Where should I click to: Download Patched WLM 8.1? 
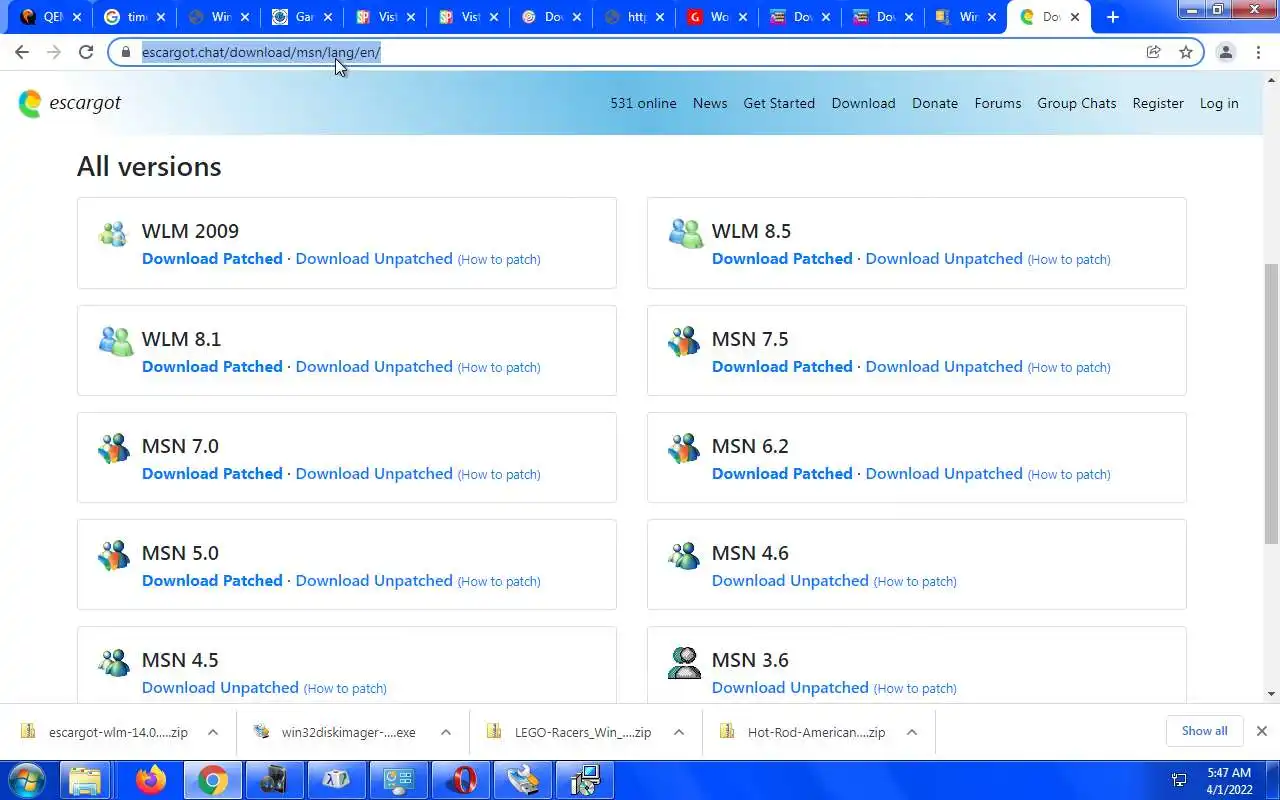(212, 367)
